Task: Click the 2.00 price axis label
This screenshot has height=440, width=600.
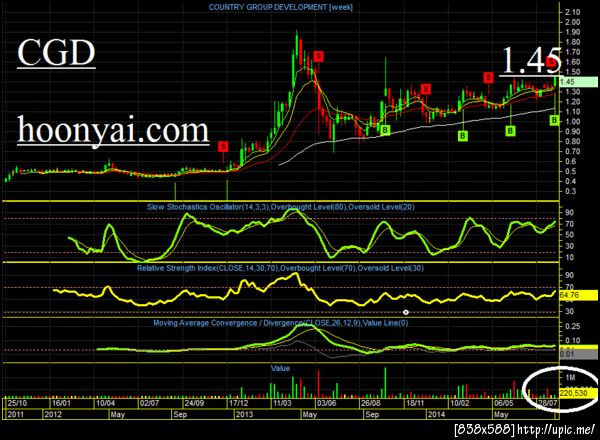Action: [x=572, y=22]
